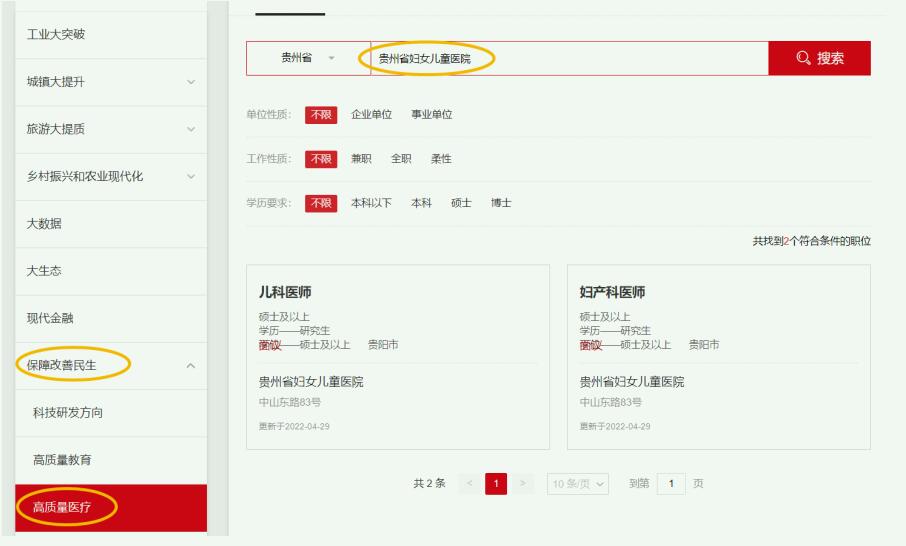Click the next page arrow in pagination
Viewport: 906px width, 546px height.
pos(523,484)
